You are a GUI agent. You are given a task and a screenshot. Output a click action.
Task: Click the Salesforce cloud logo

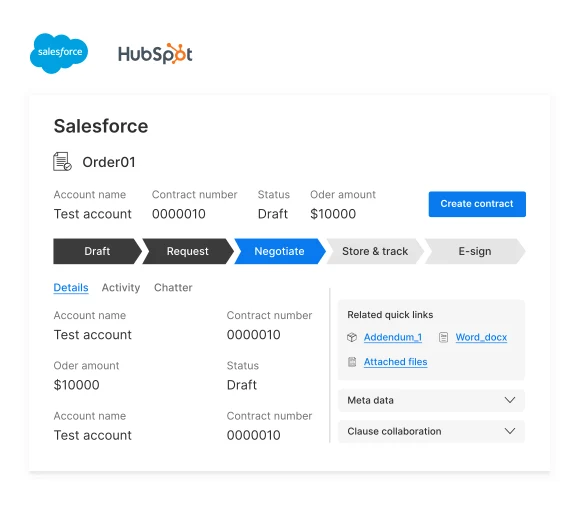pyautogui.click(x=59, y=53)
